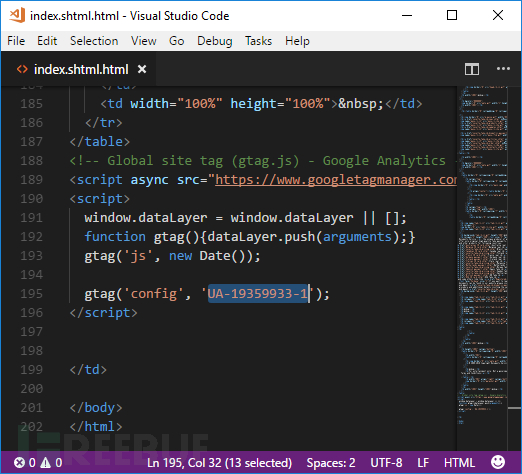This screenshot has width=522, height=474.
Task: Open the Debug menu
Action: point(215,41)
